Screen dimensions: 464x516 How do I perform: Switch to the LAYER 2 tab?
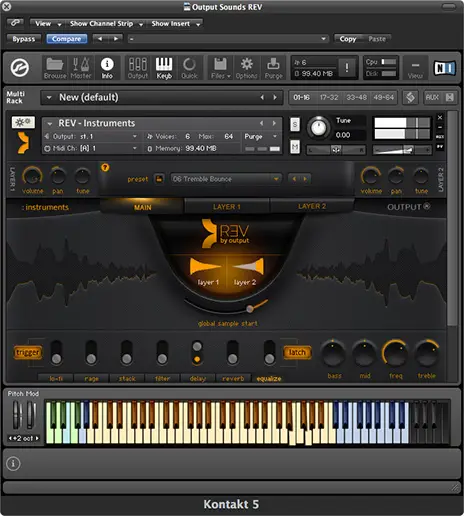312,207
